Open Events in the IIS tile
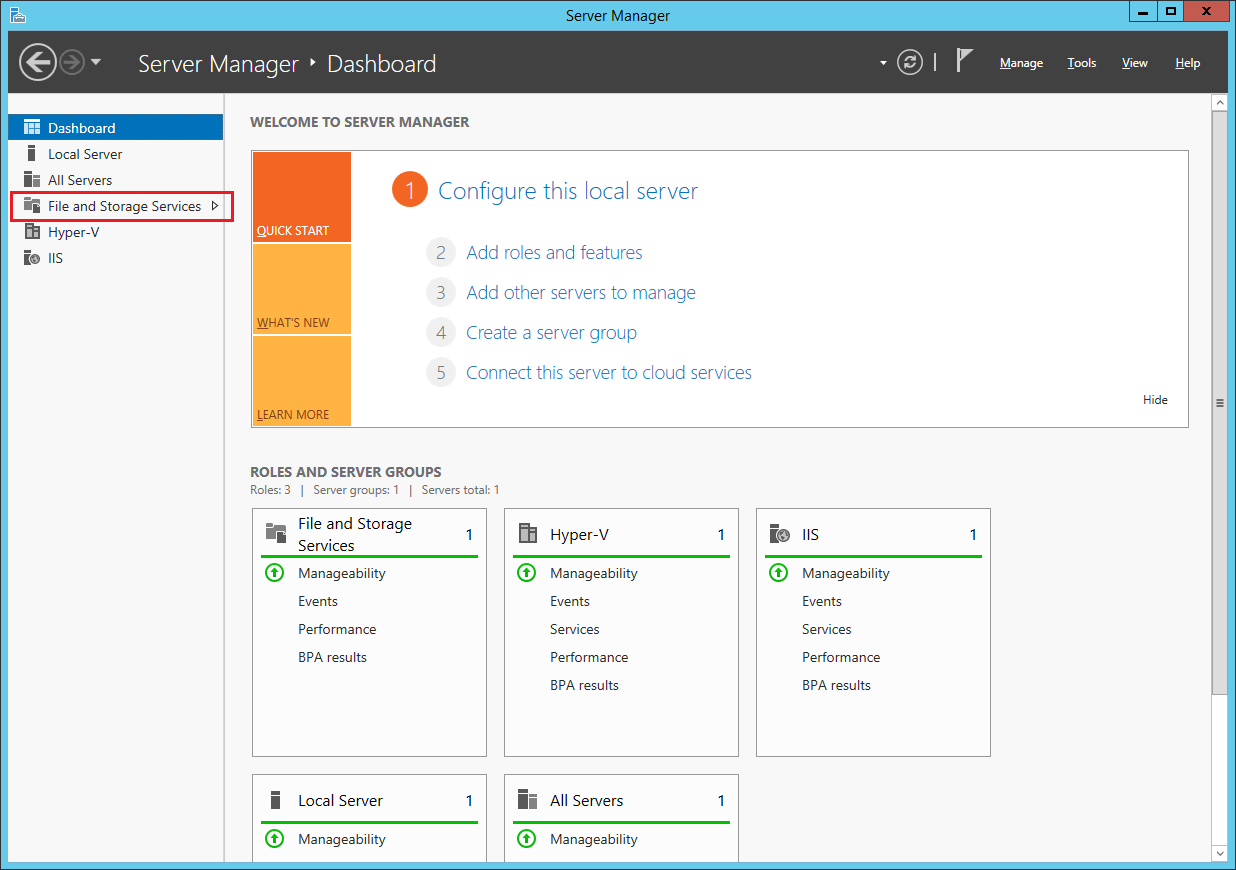Viewport: 1236px width, 870px height. (x=822, y=601)
